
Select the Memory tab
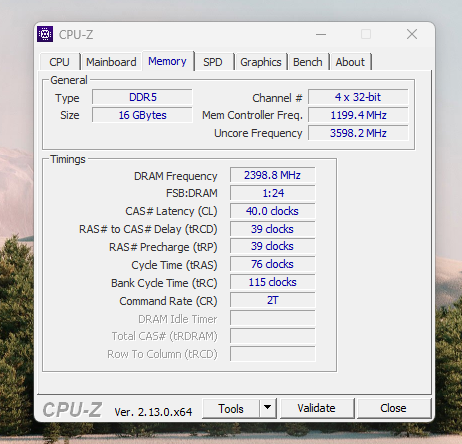click(168, 61)
